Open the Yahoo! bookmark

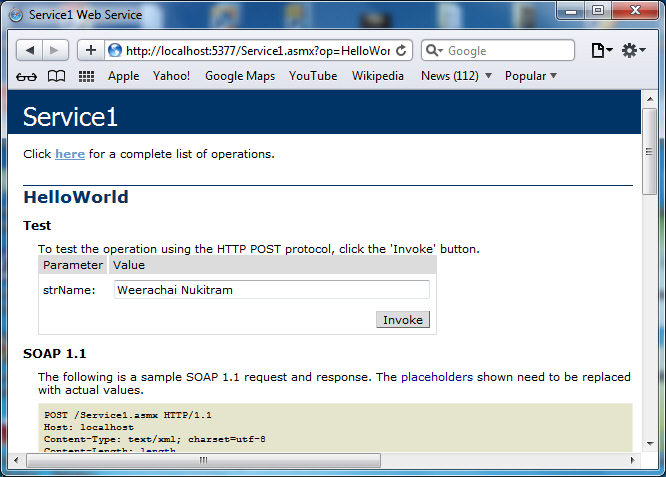pyautogui.click(x=171, y=76)
